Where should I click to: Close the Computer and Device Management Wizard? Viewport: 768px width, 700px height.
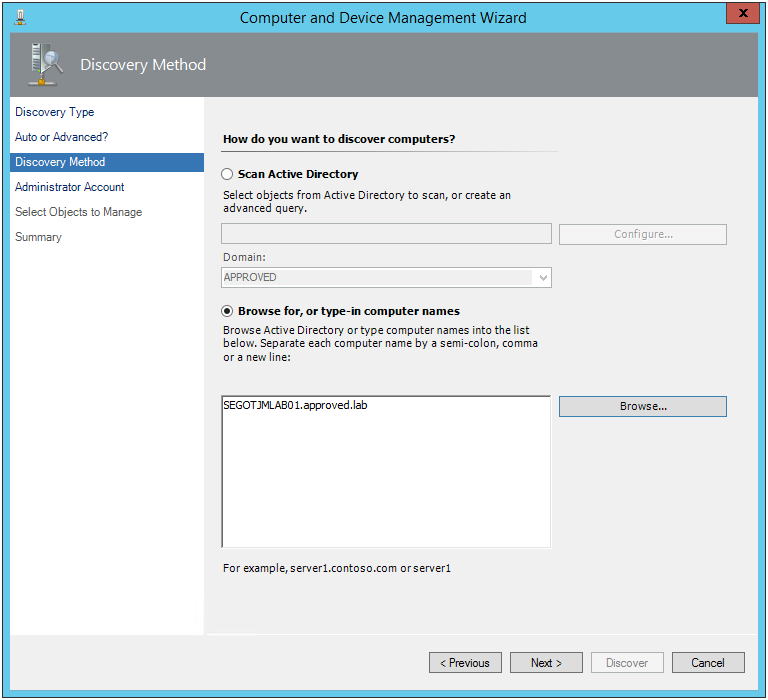coord(741,16)
